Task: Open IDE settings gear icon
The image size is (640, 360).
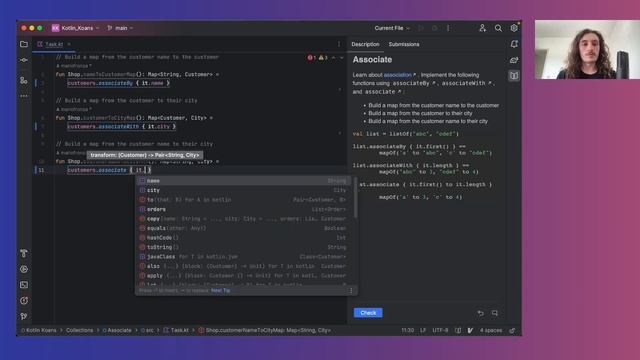Action: [514, 28]
